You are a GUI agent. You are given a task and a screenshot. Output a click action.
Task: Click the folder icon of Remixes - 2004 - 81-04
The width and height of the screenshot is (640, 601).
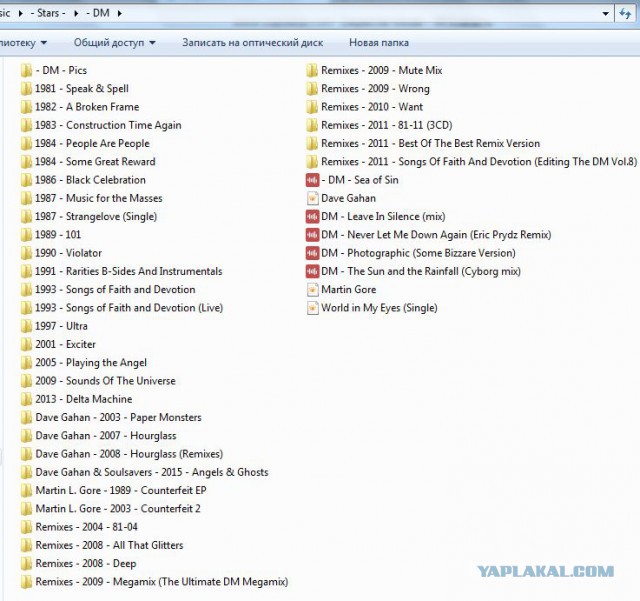coord(26,527)
